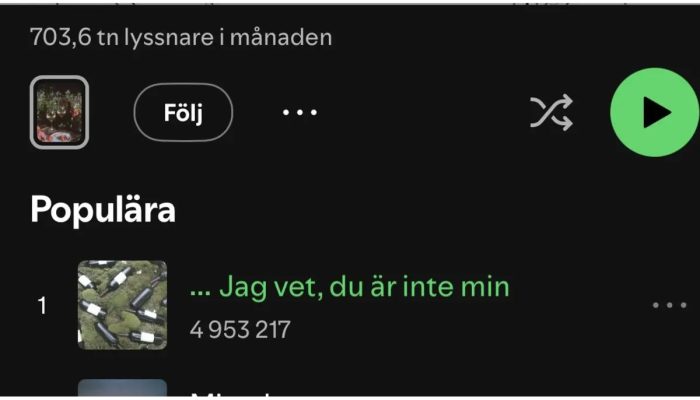
Task: Open the second track's partially visible cover art
Action: click(122, 388)
